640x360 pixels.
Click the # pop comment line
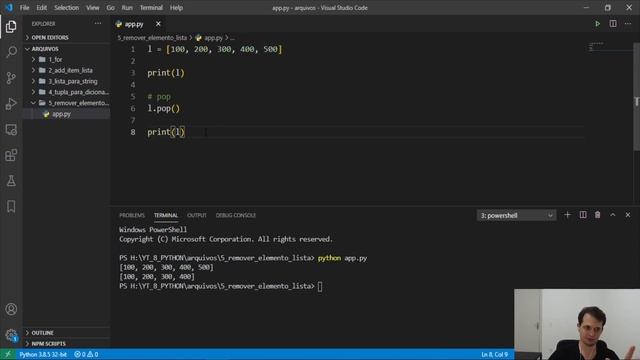coord(159,97)
